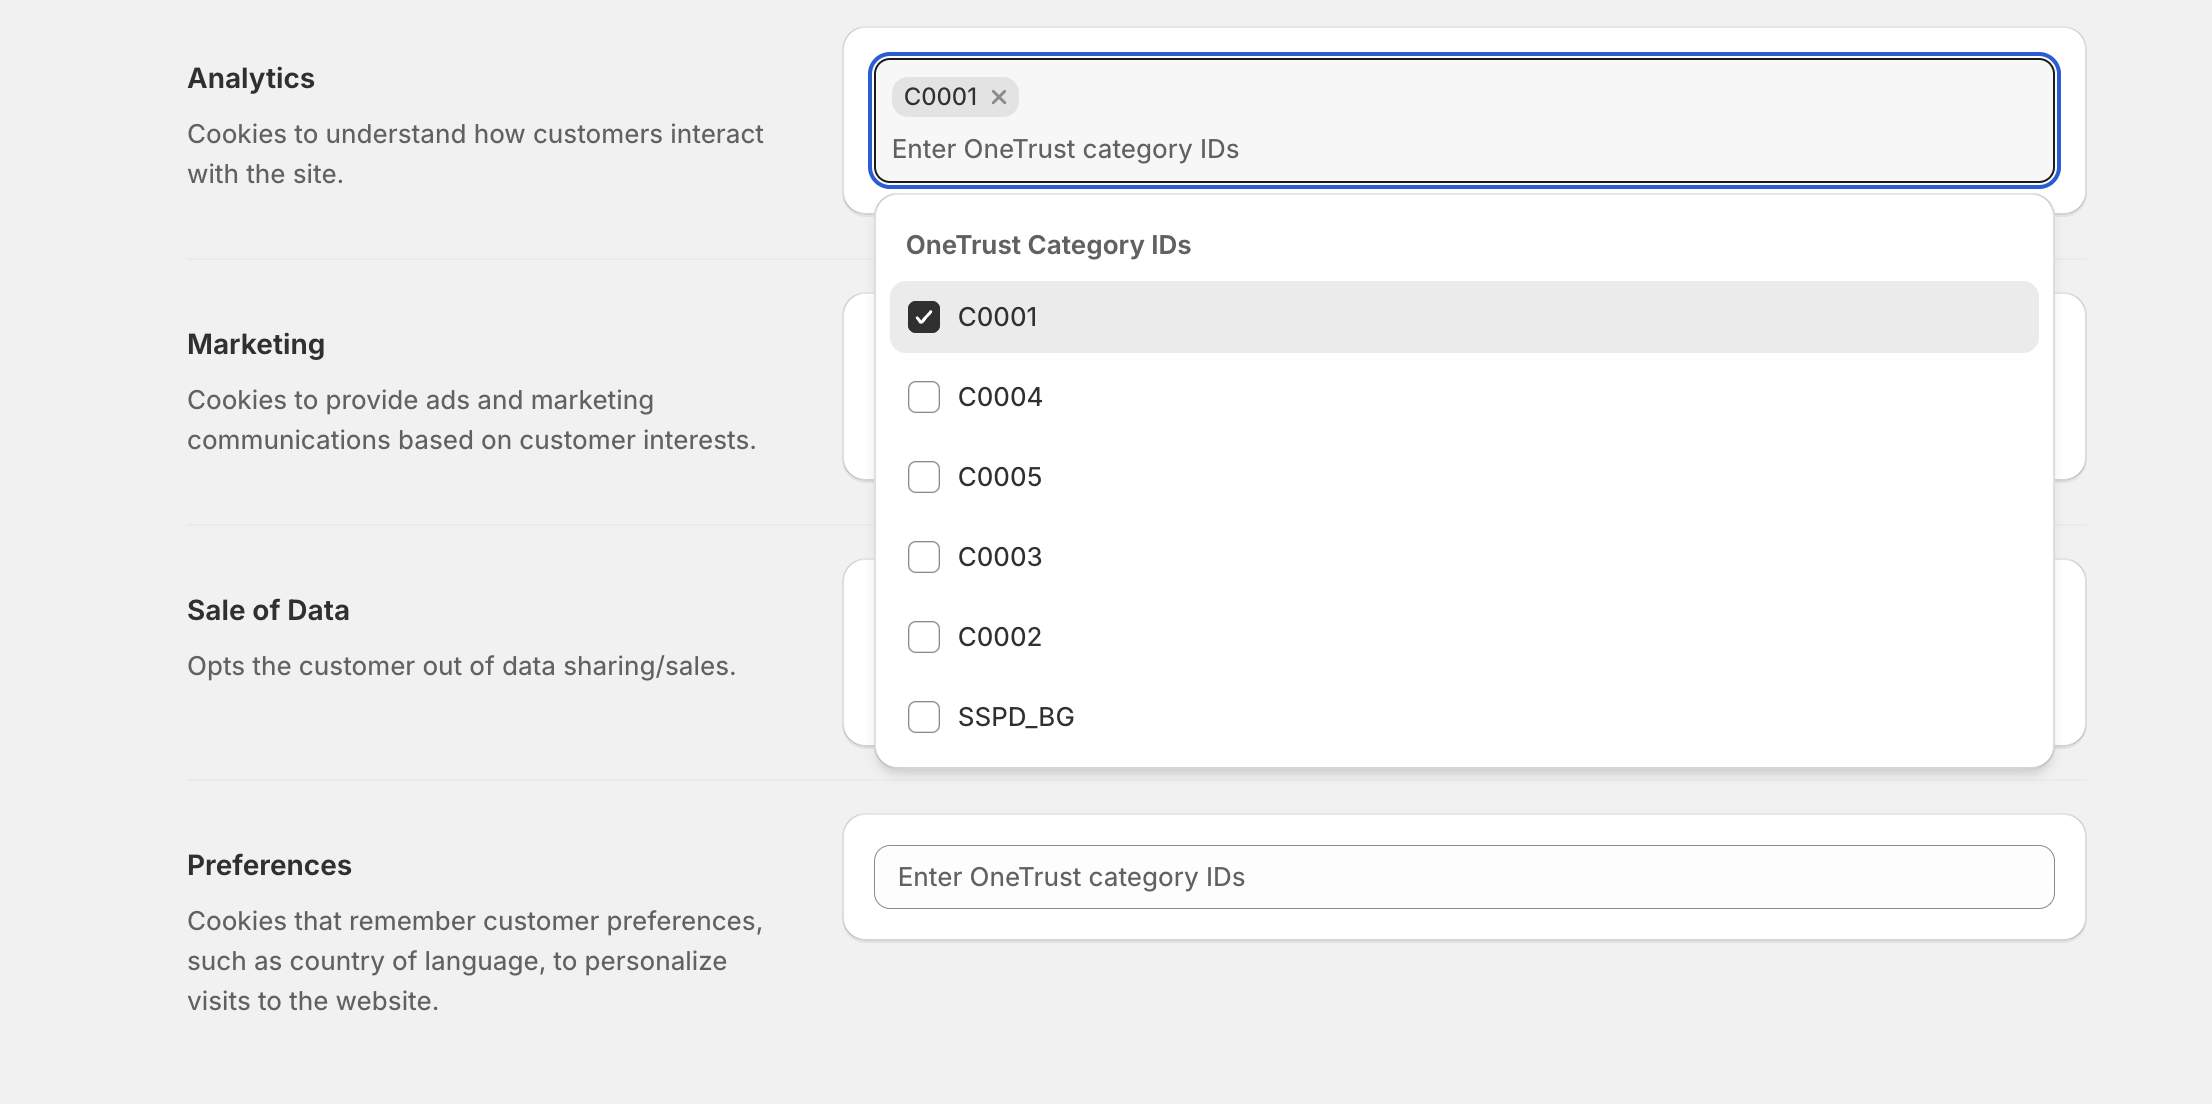Click the Analytics section heading
Screen dimensions: 2212x1104
pyautogui.click(x=251, y=78)
